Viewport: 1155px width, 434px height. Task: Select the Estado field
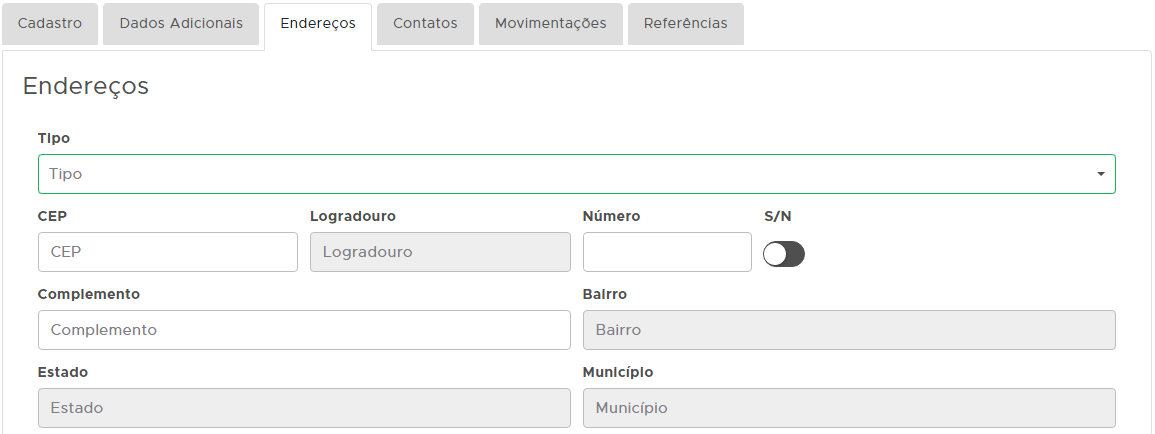[304, 408]
